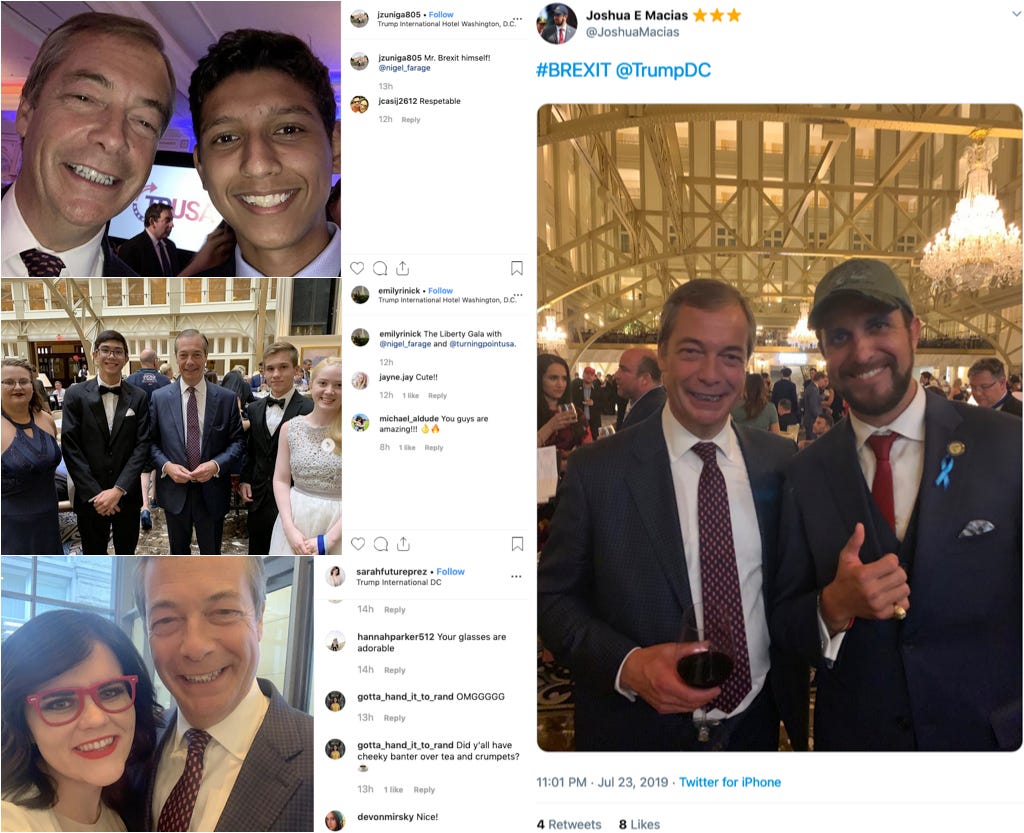The width and height of the screenshot is (1024, 833).
Task: Open the #BREXIT hashtag
Action: click(x=573, y=70)
